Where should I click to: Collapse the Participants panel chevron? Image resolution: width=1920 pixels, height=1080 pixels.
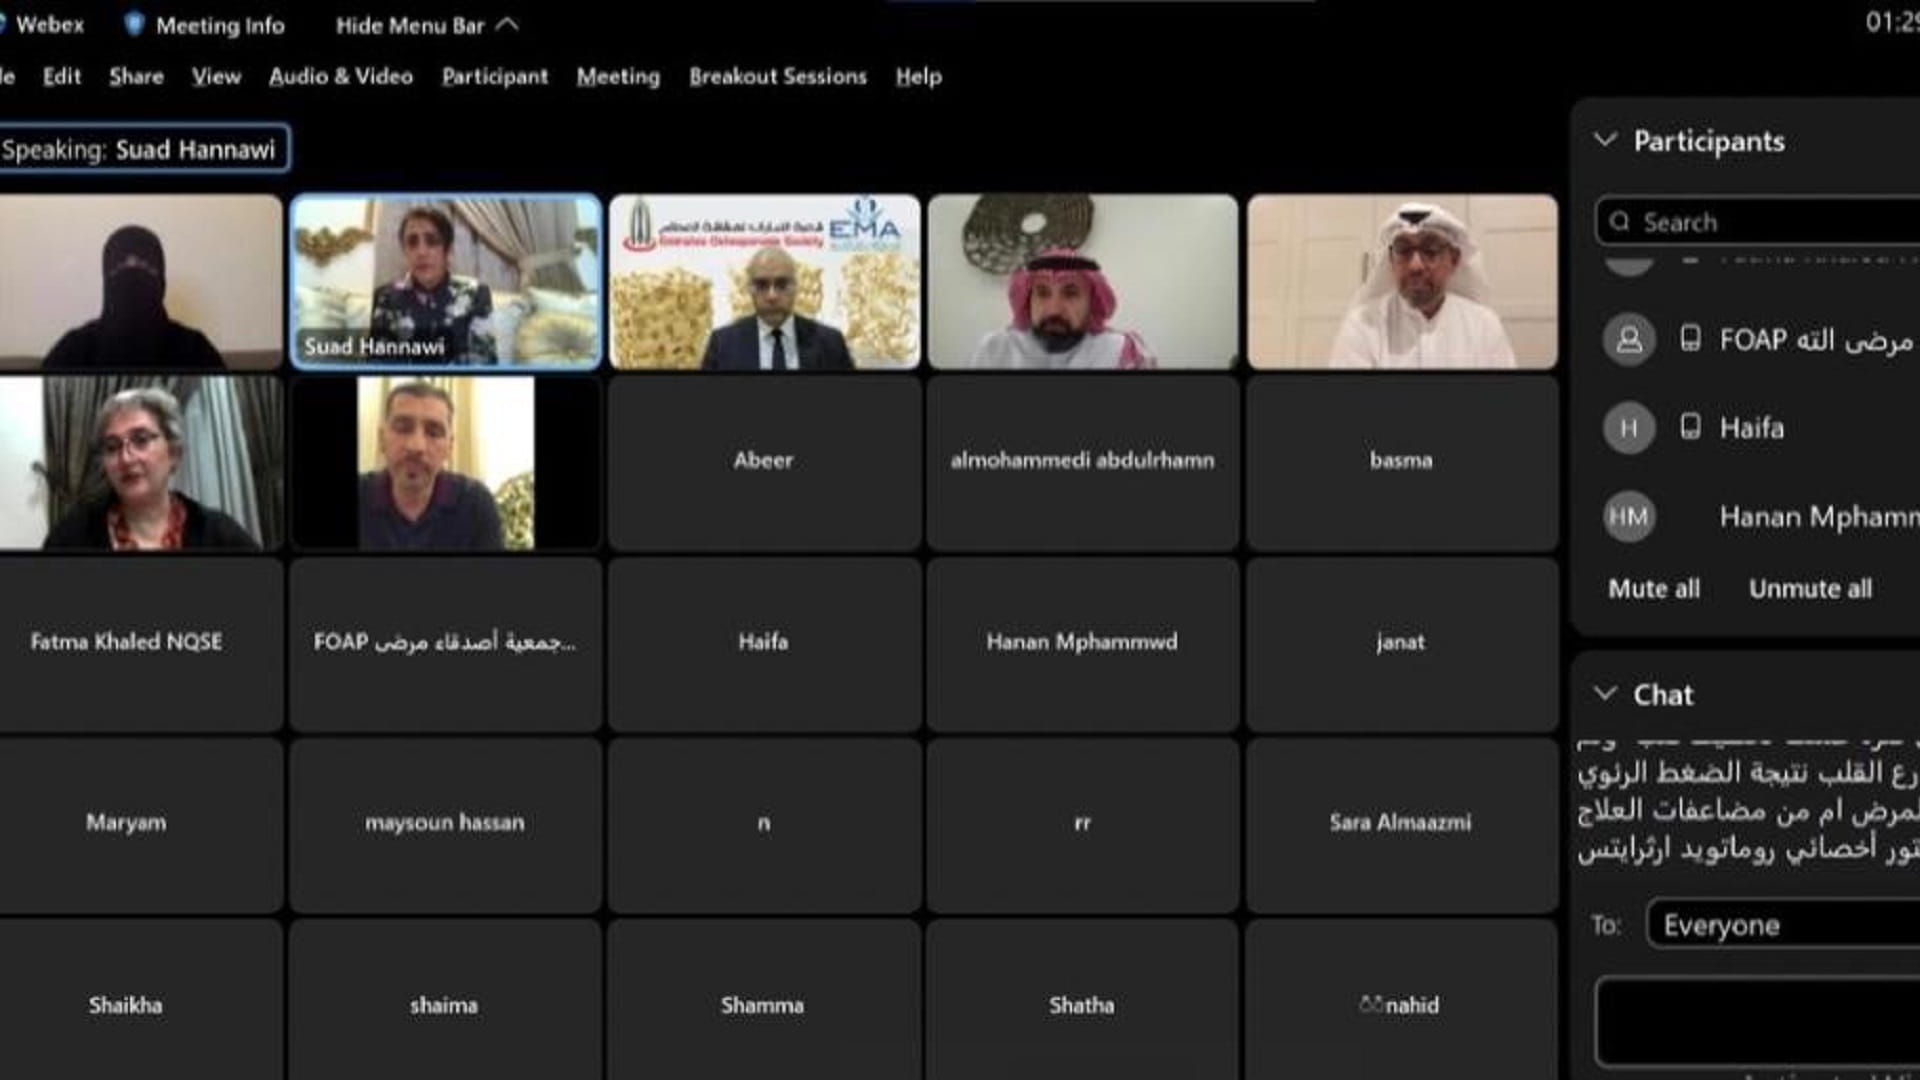[x=1605, y=140]
